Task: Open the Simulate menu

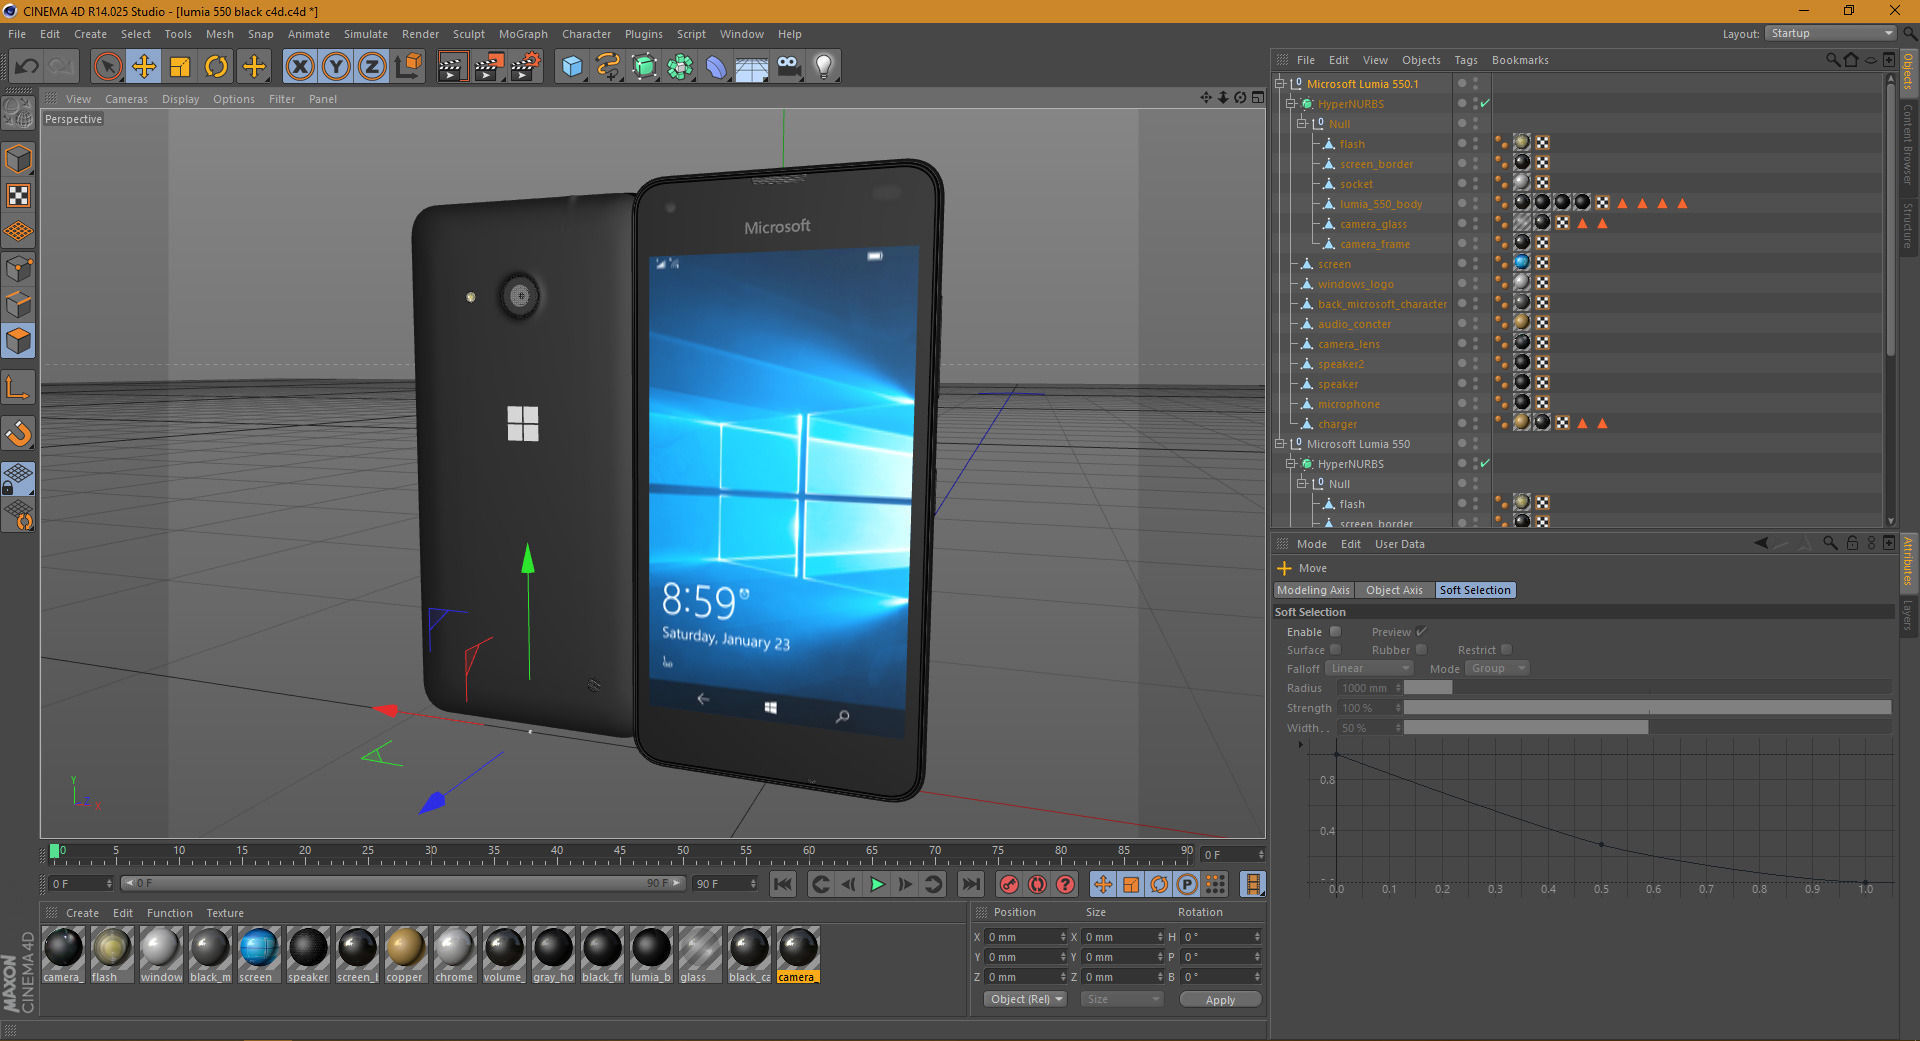Action: coord(365,34)
